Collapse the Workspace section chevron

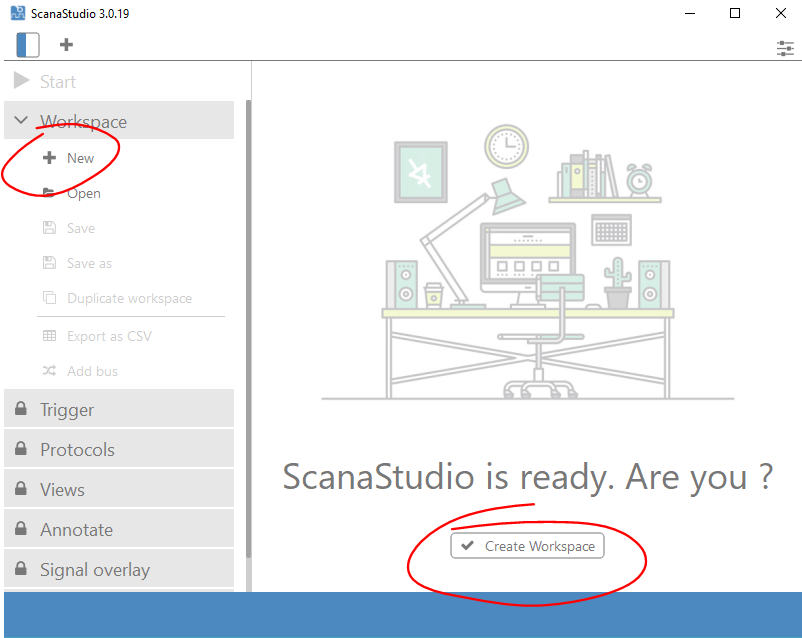[x=21, y=119]
